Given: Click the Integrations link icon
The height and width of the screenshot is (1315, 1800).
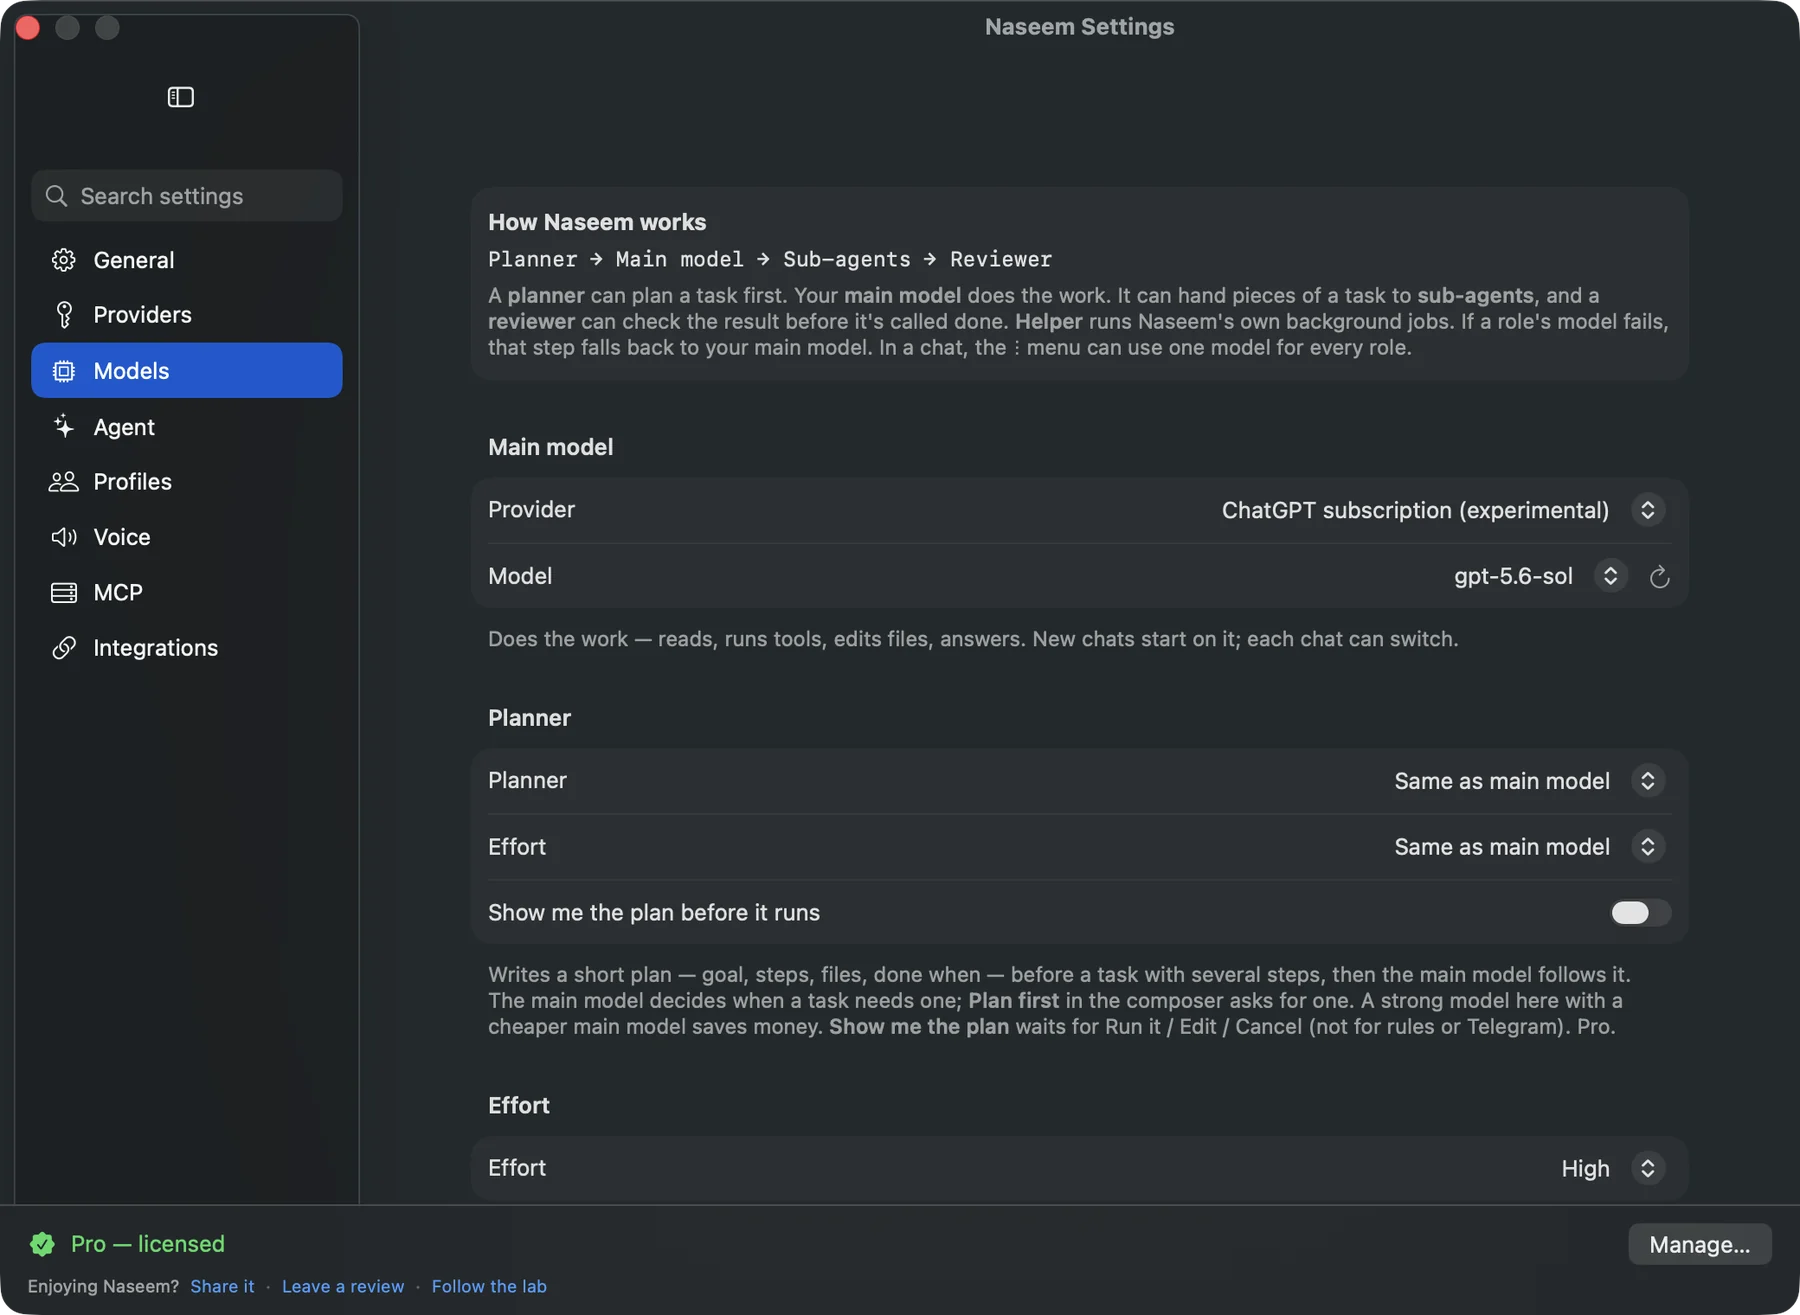Looking at the screenshot, I should (64, 648).
